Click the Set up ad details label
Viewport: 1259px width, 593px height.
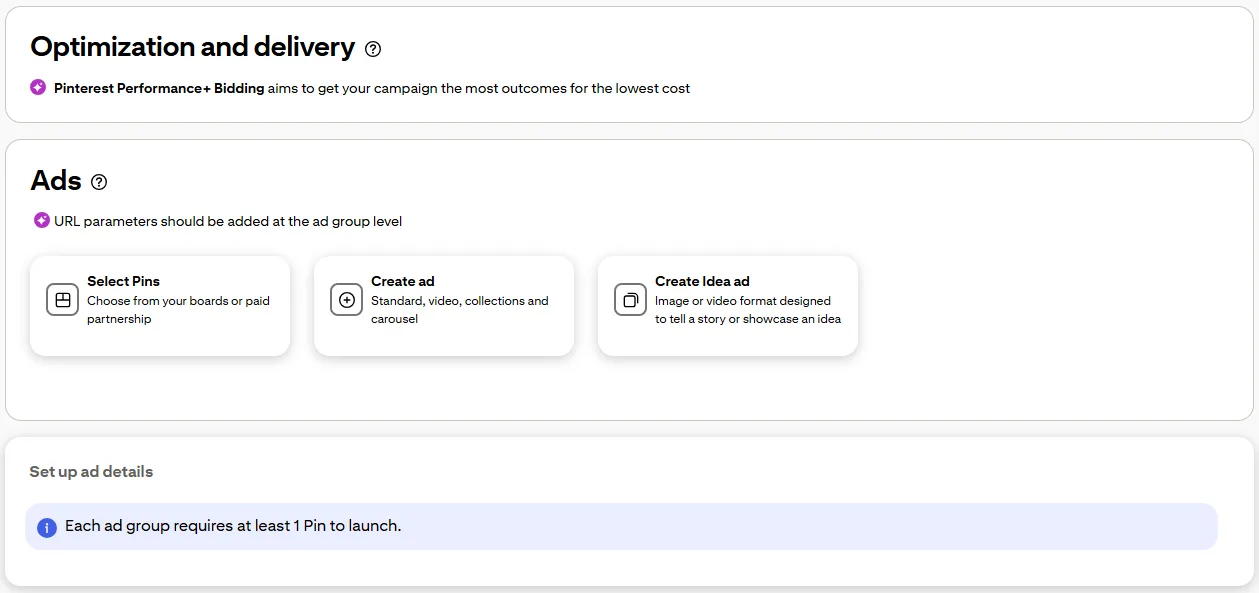[90, 471]
